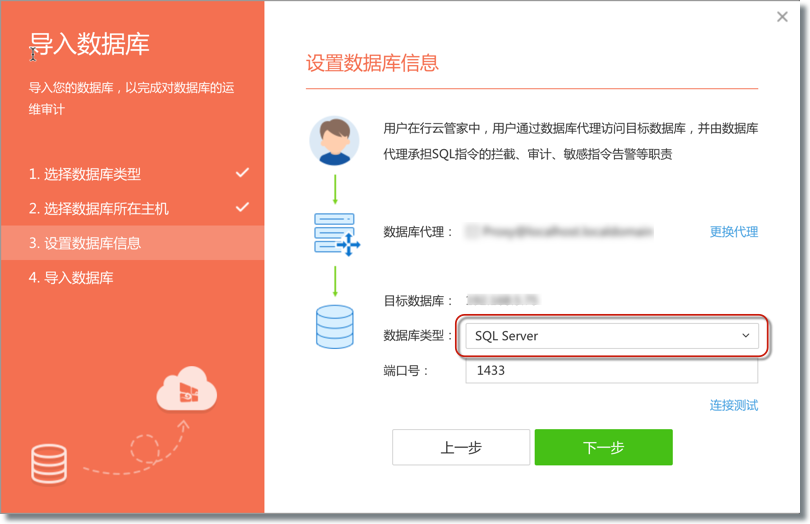The height and width of the screenshot is (524, 810).
Task: Click checkmark next to 选择数据库类型
Action: 242,173
